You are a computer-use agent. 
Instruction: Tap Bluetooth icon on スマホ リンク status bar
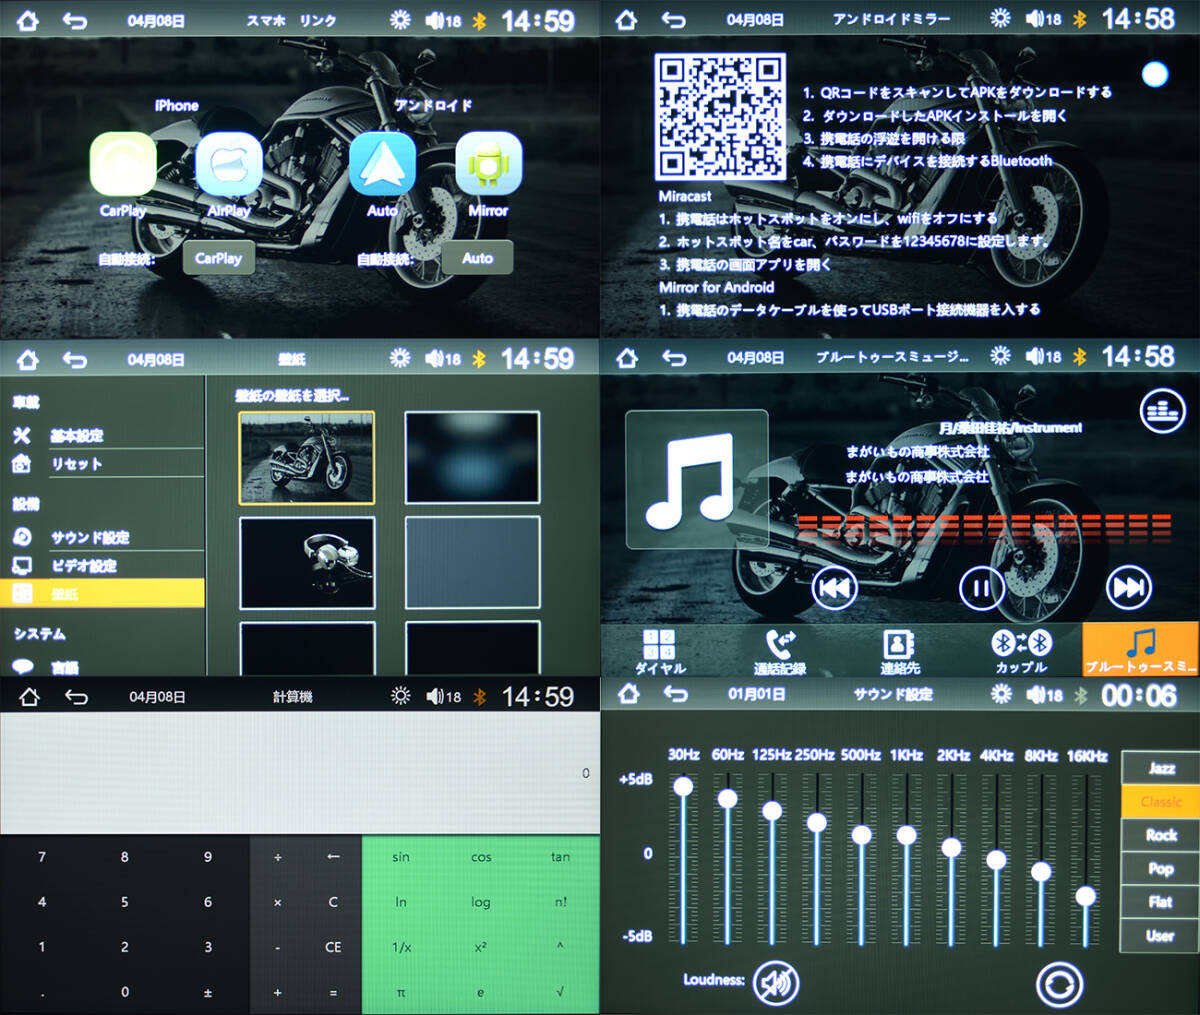click(x=479, y=20)
